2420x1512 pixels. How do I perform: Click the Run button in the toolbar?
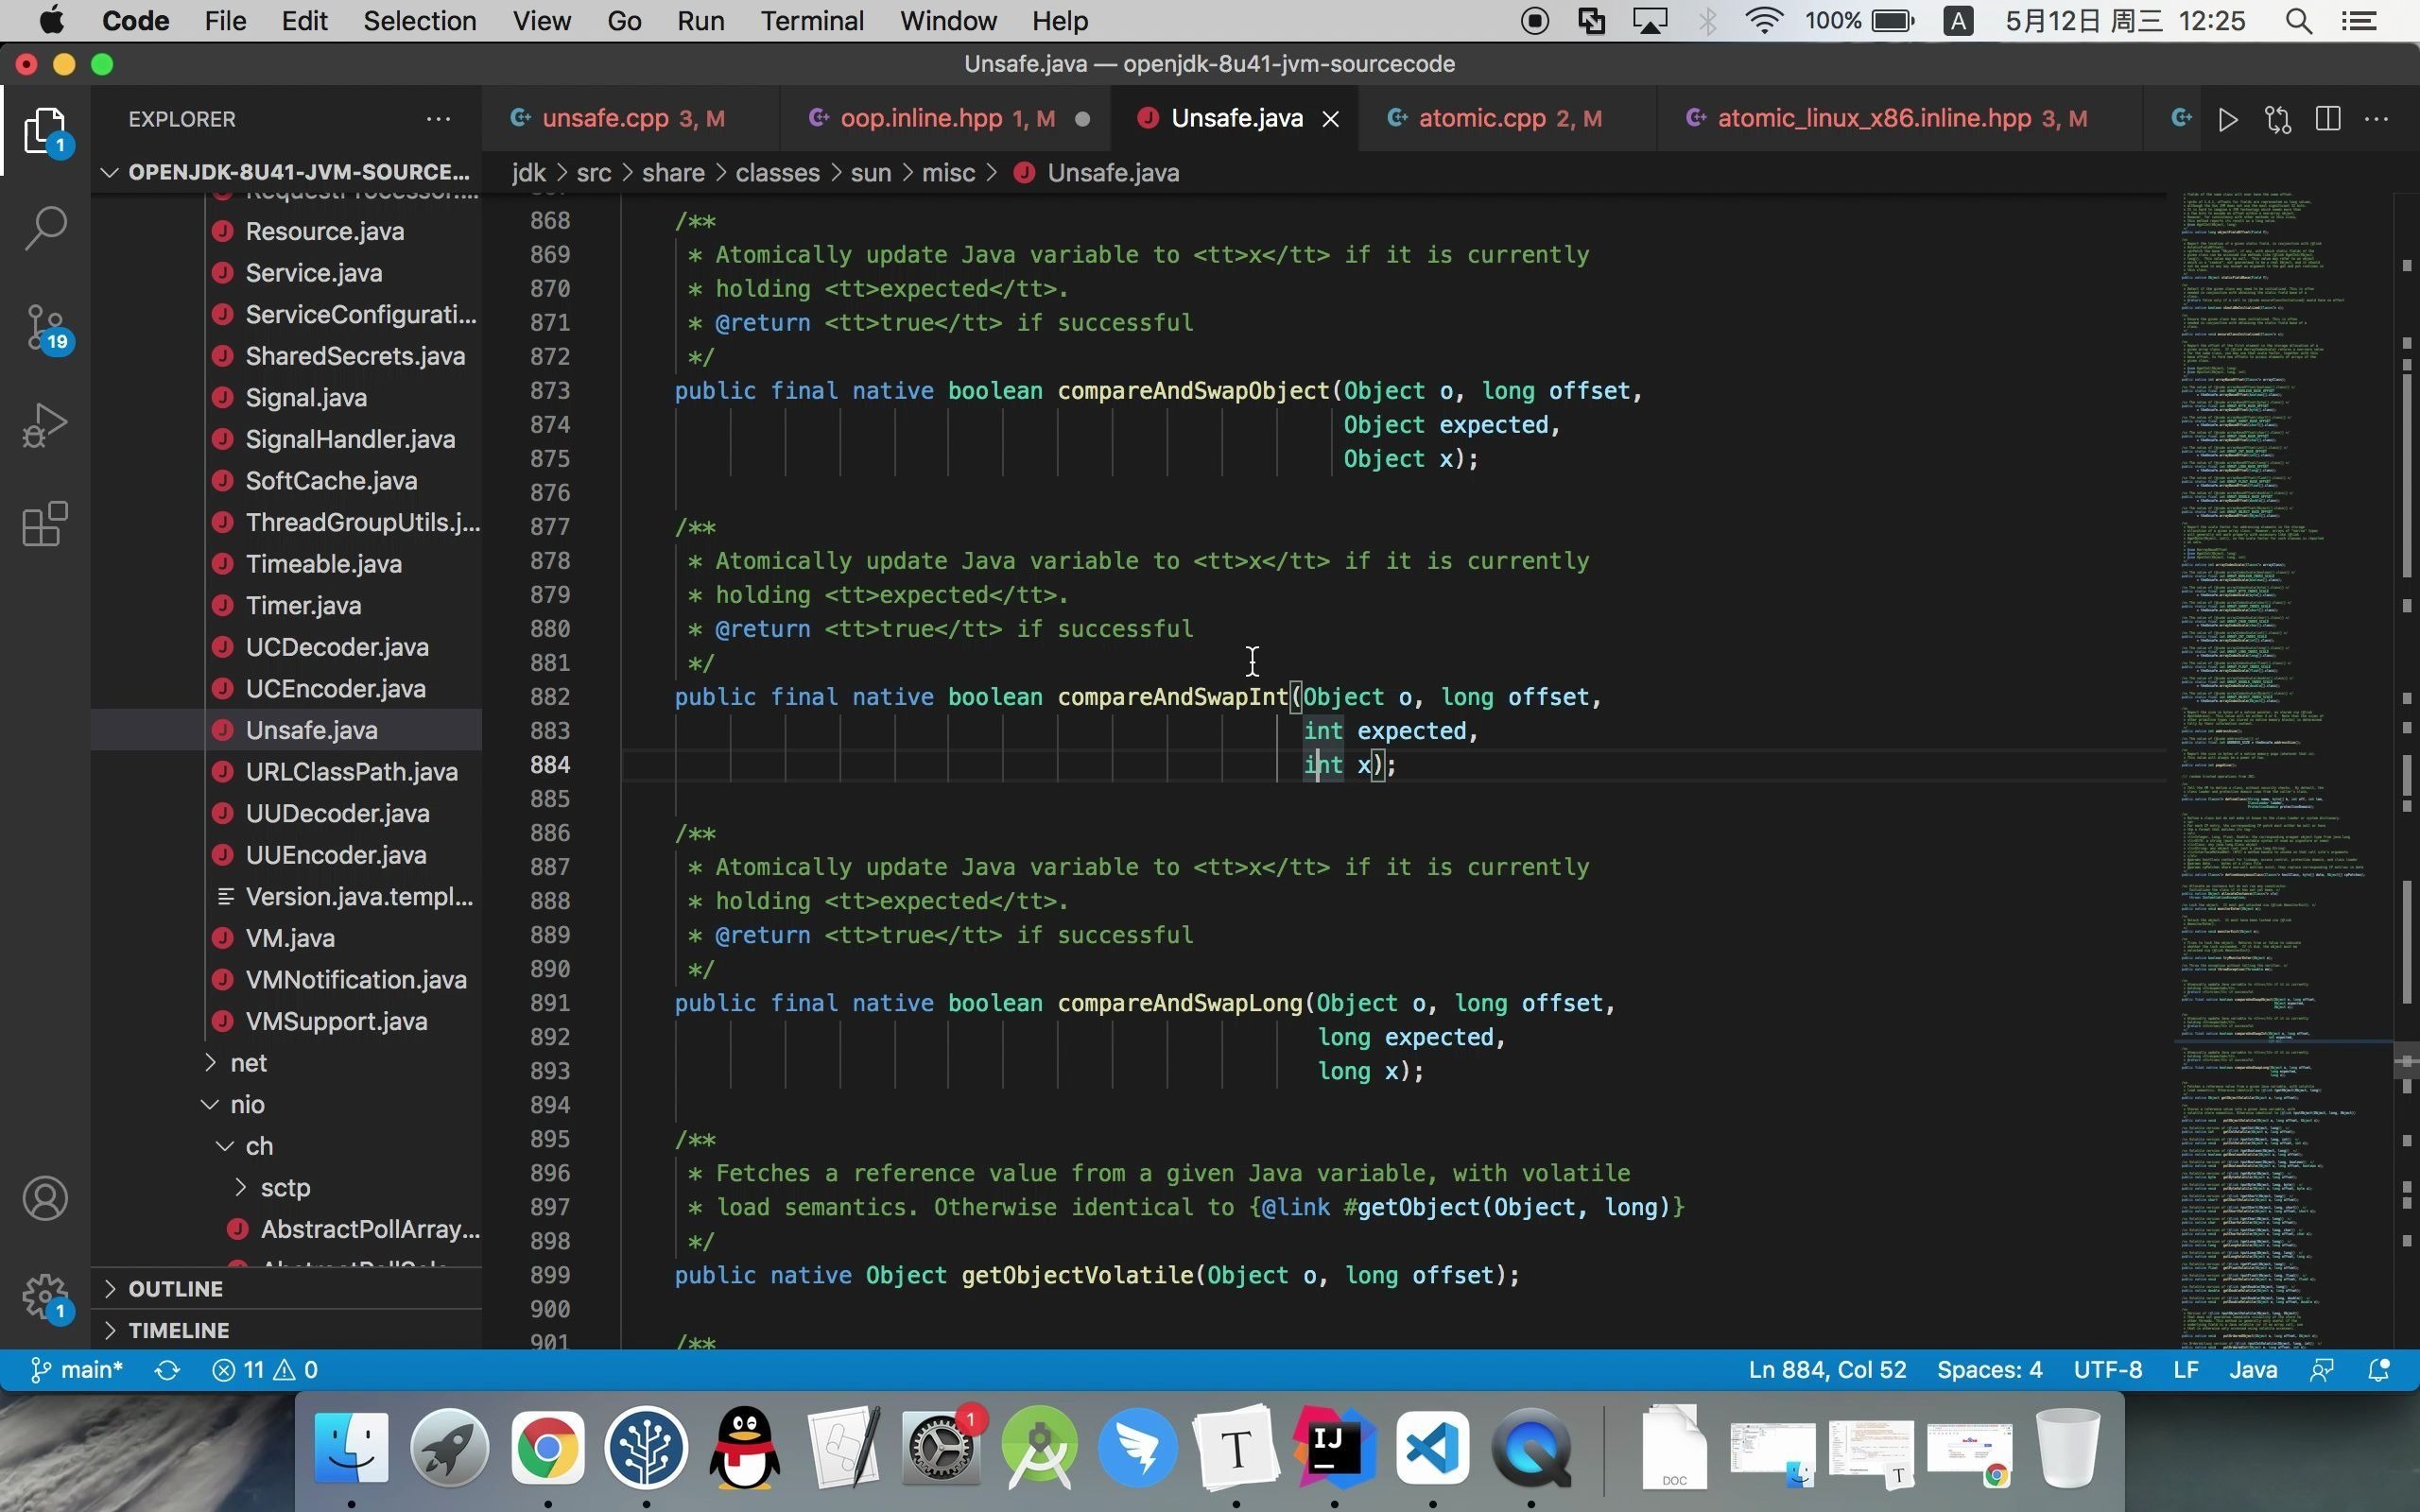coord(2226,118)
